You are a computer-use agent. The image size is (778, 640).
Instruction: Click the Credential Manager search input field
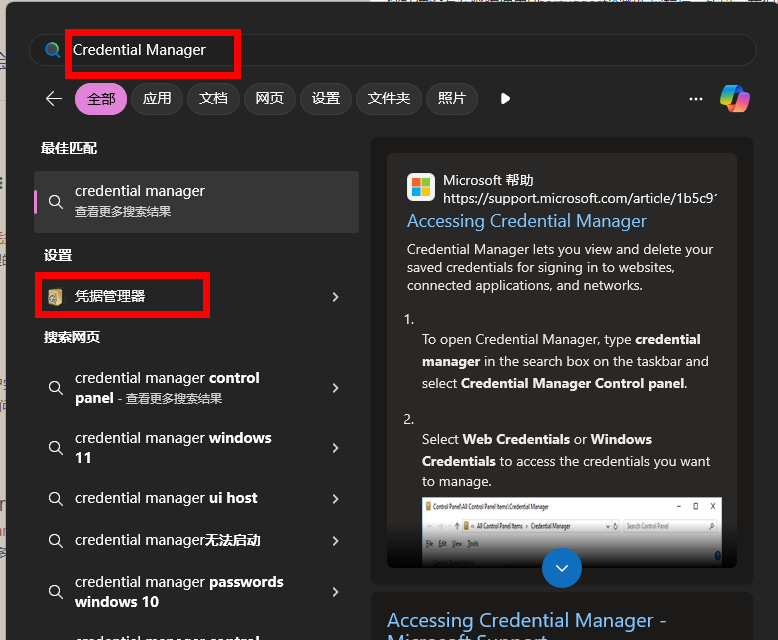tap(400, 50)
